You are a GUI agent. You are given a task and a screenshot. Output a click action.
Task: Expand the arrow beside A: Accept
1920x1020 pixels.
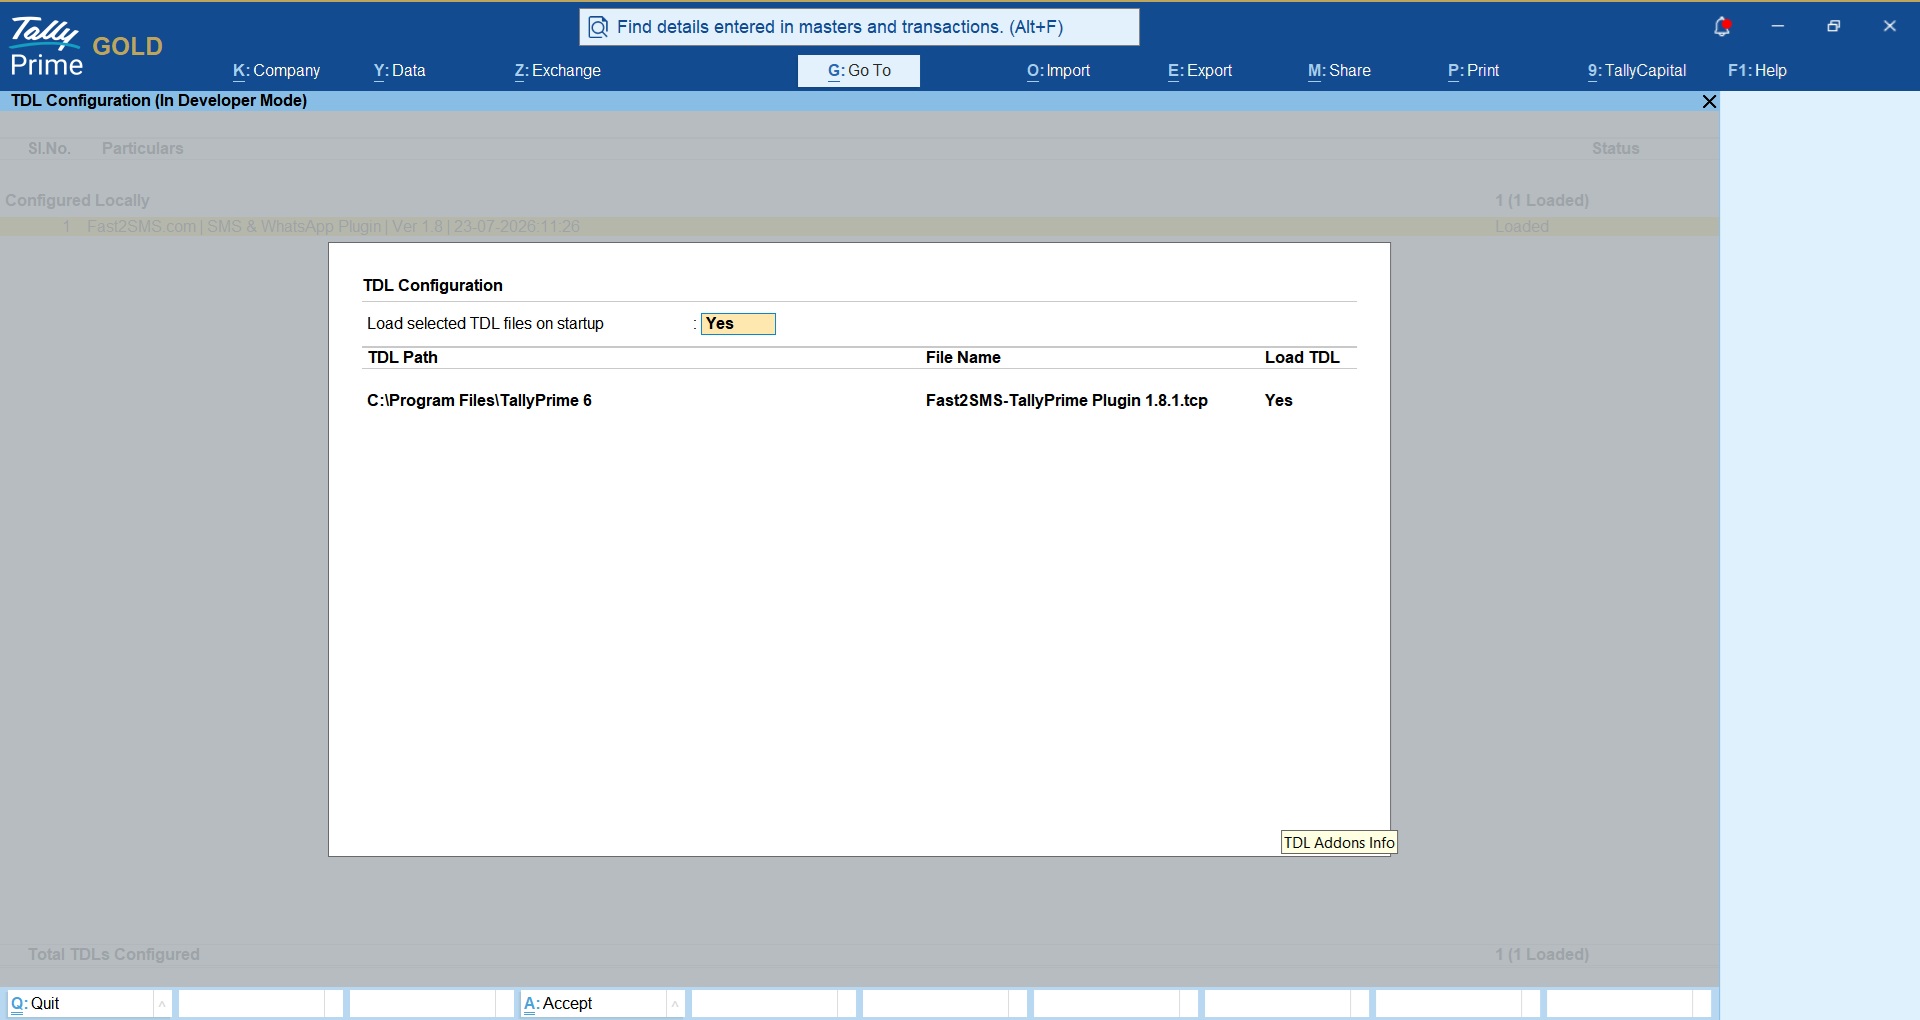click(x=675, y=1004)
